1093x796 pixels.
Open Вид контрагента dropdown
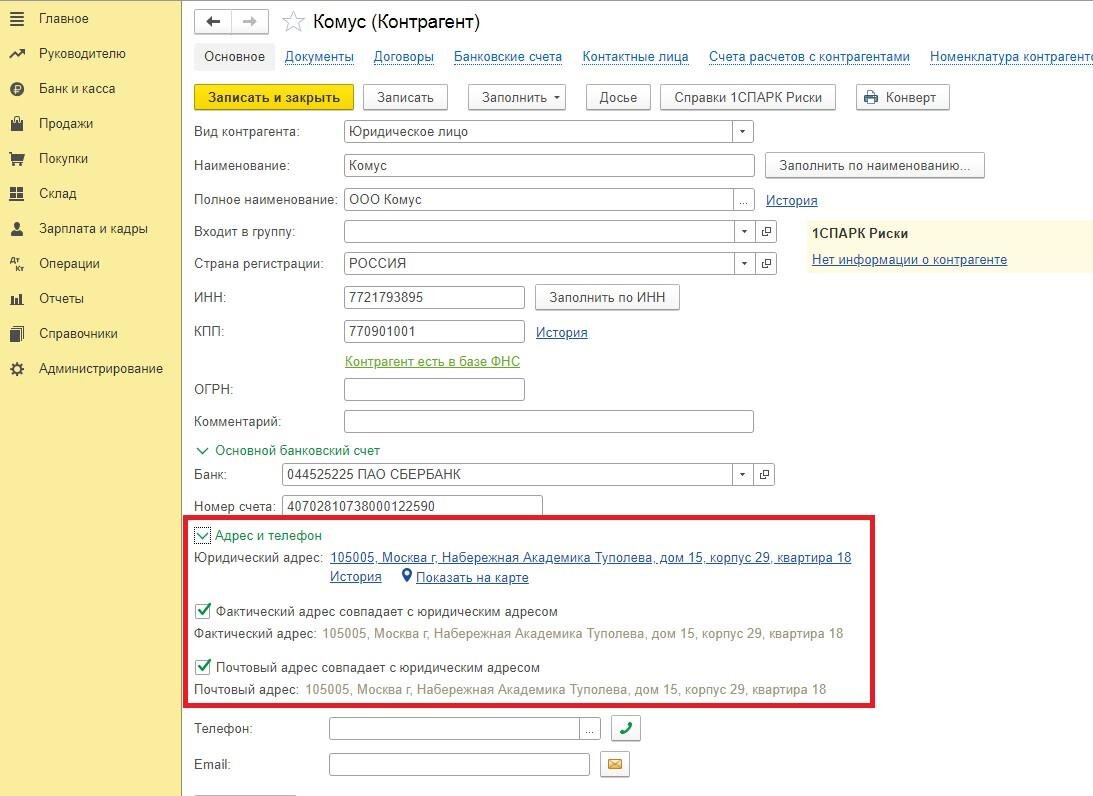click(x=742, y=132)
